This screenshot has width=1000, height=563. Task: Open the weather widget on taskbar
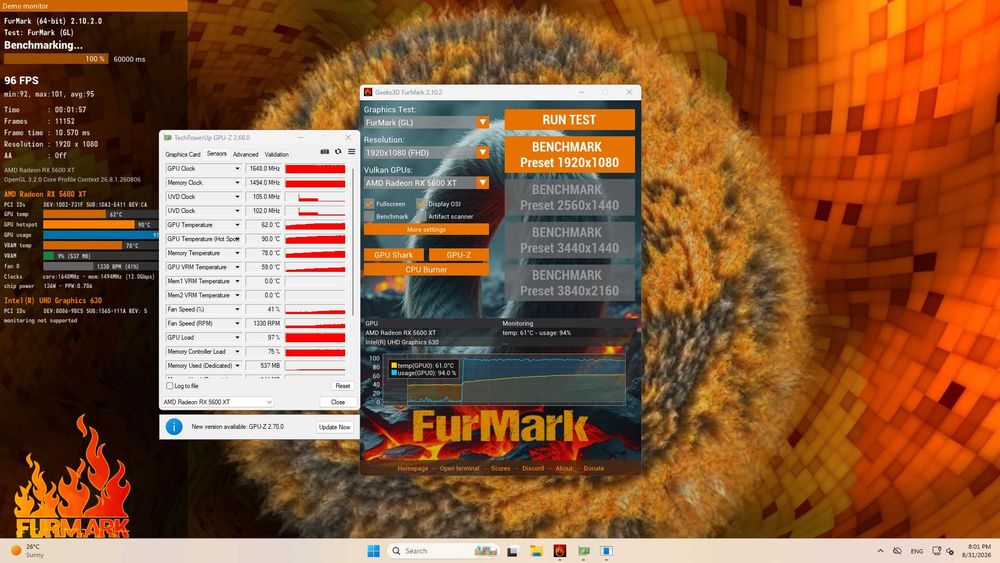click(x=27, y=551)
